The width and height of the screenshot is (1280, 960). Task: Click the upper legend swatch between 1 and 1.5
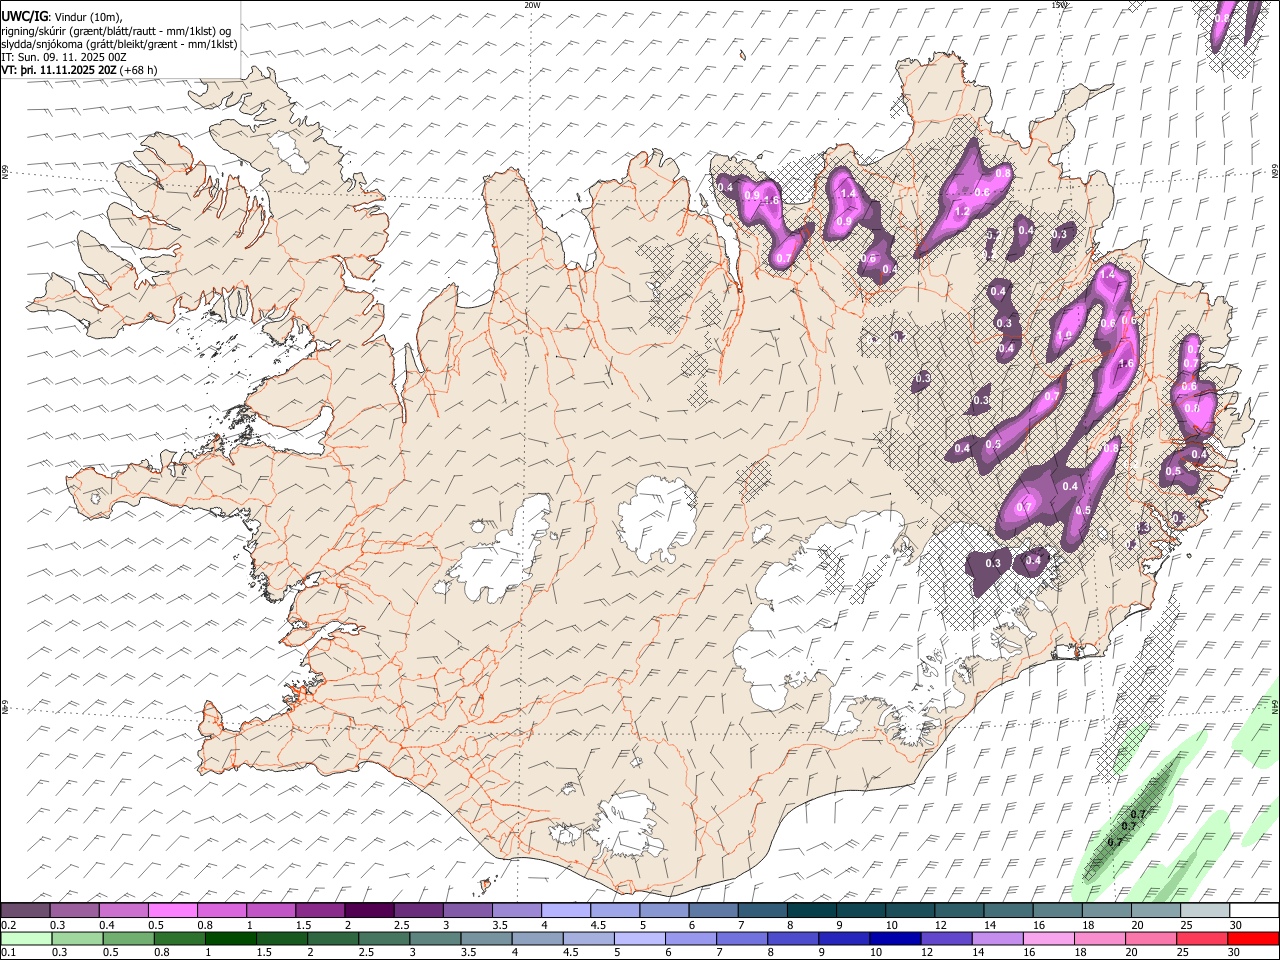tap(271, 911)
